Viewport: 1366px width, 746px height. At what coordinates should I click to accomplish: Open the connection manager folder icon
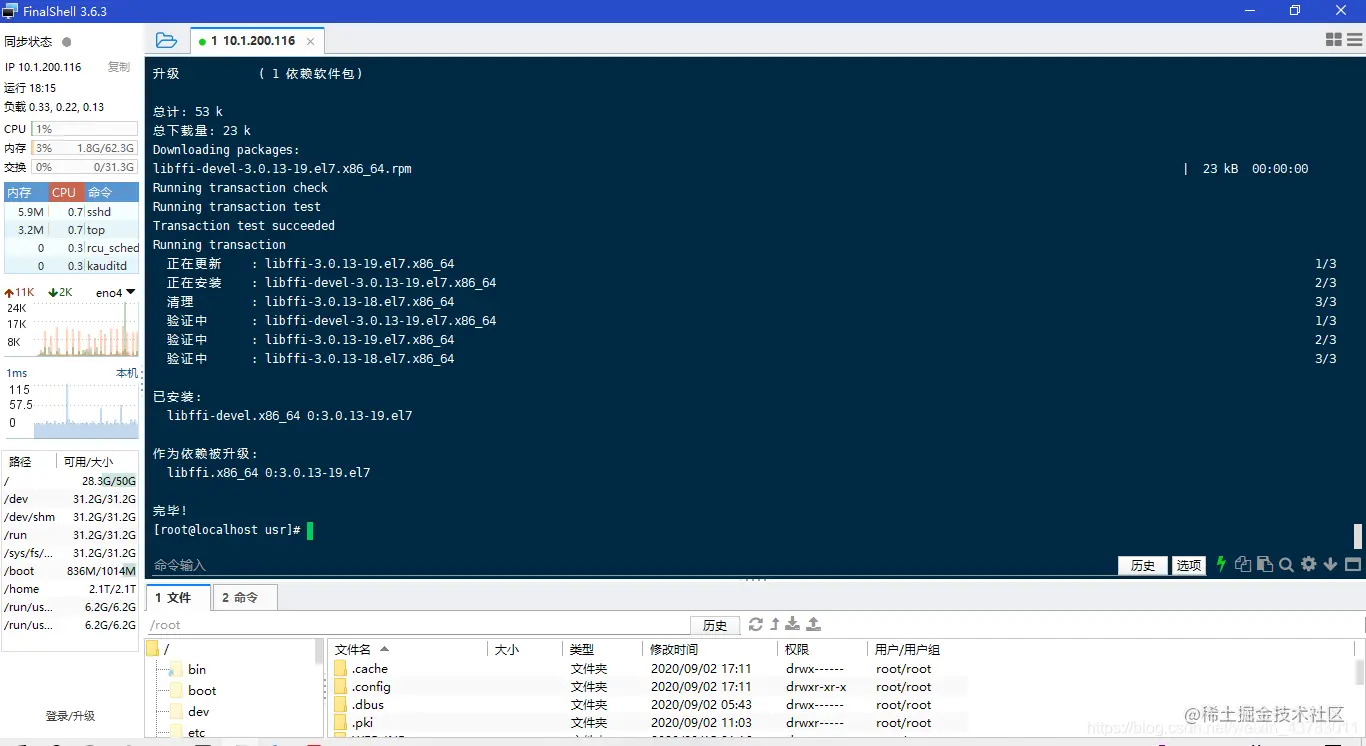(166, 41)
